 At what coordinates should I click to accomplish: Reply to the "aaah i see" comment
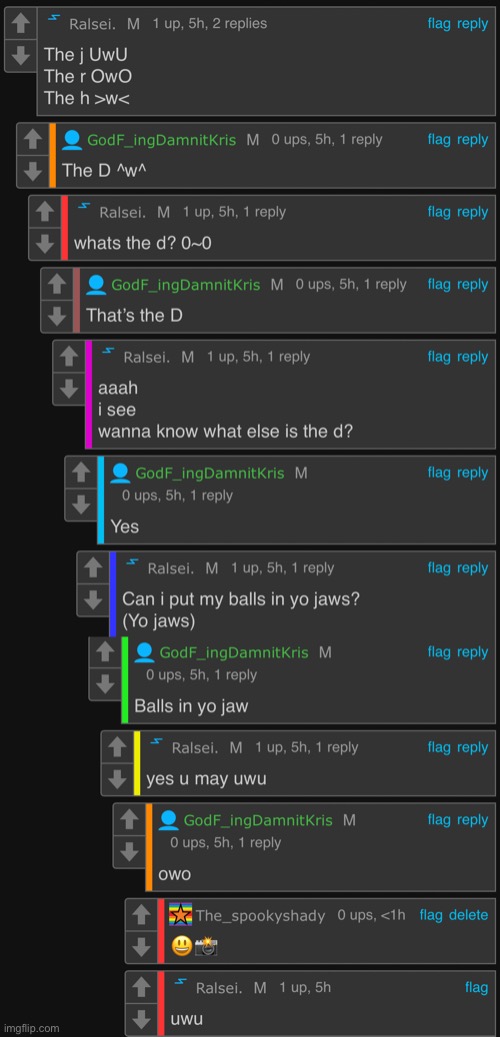[x=472, y=357]
